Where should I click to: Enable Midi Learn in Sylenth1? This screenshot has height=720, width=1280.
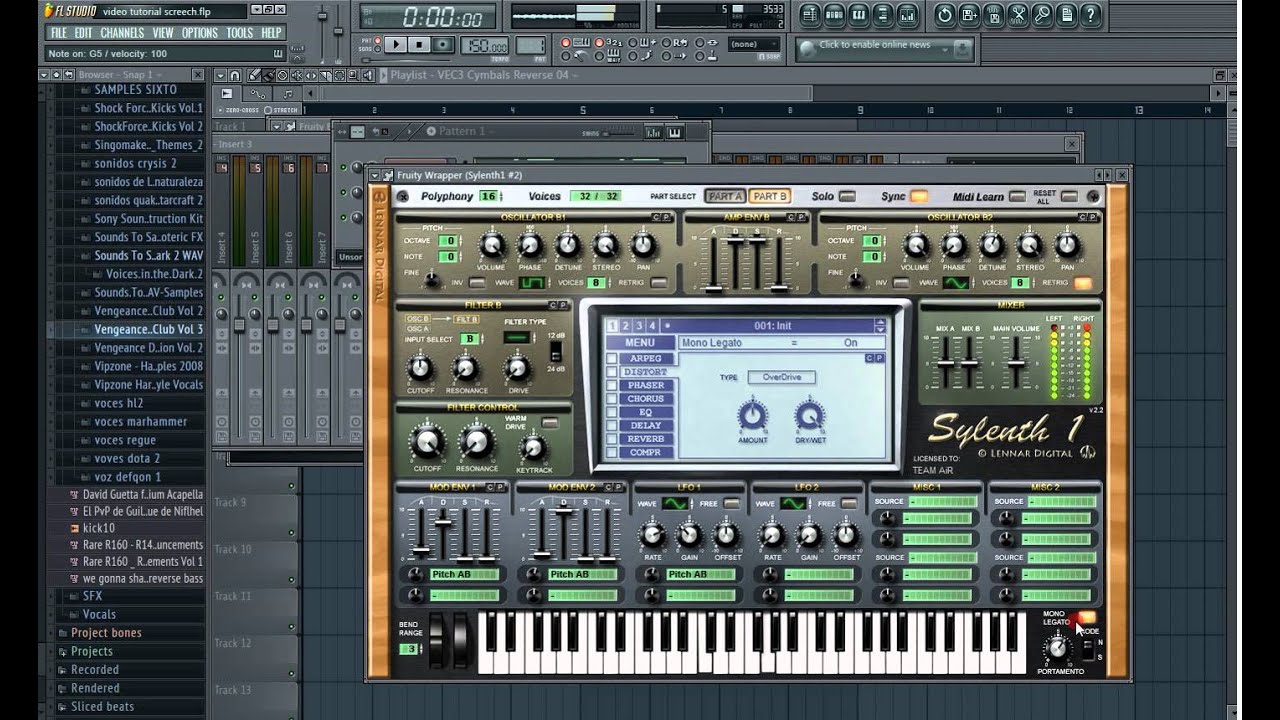click(x=1017, y=197)
